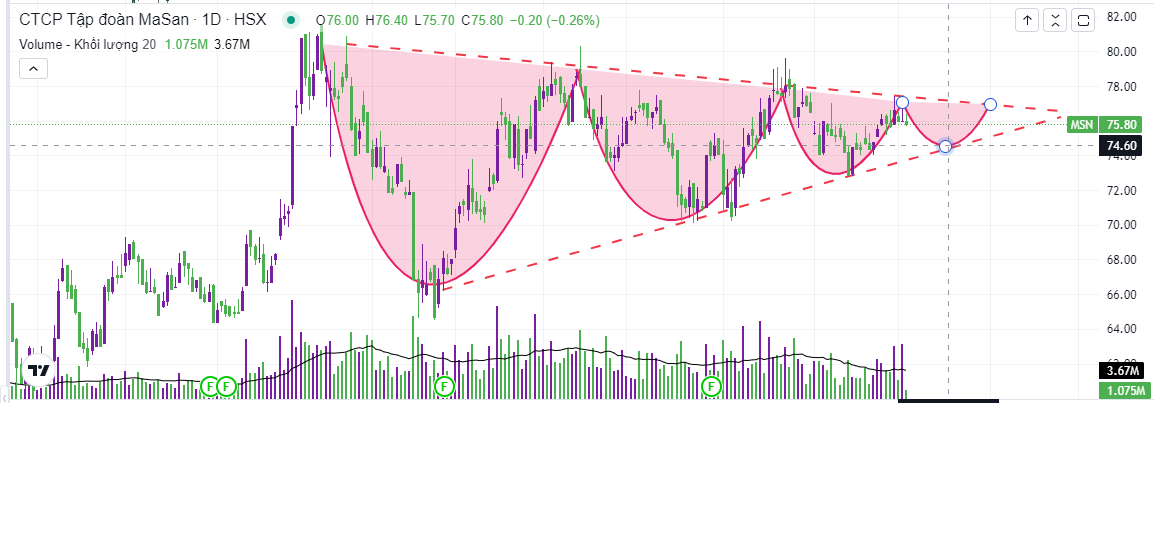Select the drawing anchor point at the 77.00 peak
The width and height of the screenshot is (1154, 540).
(902, 102)
